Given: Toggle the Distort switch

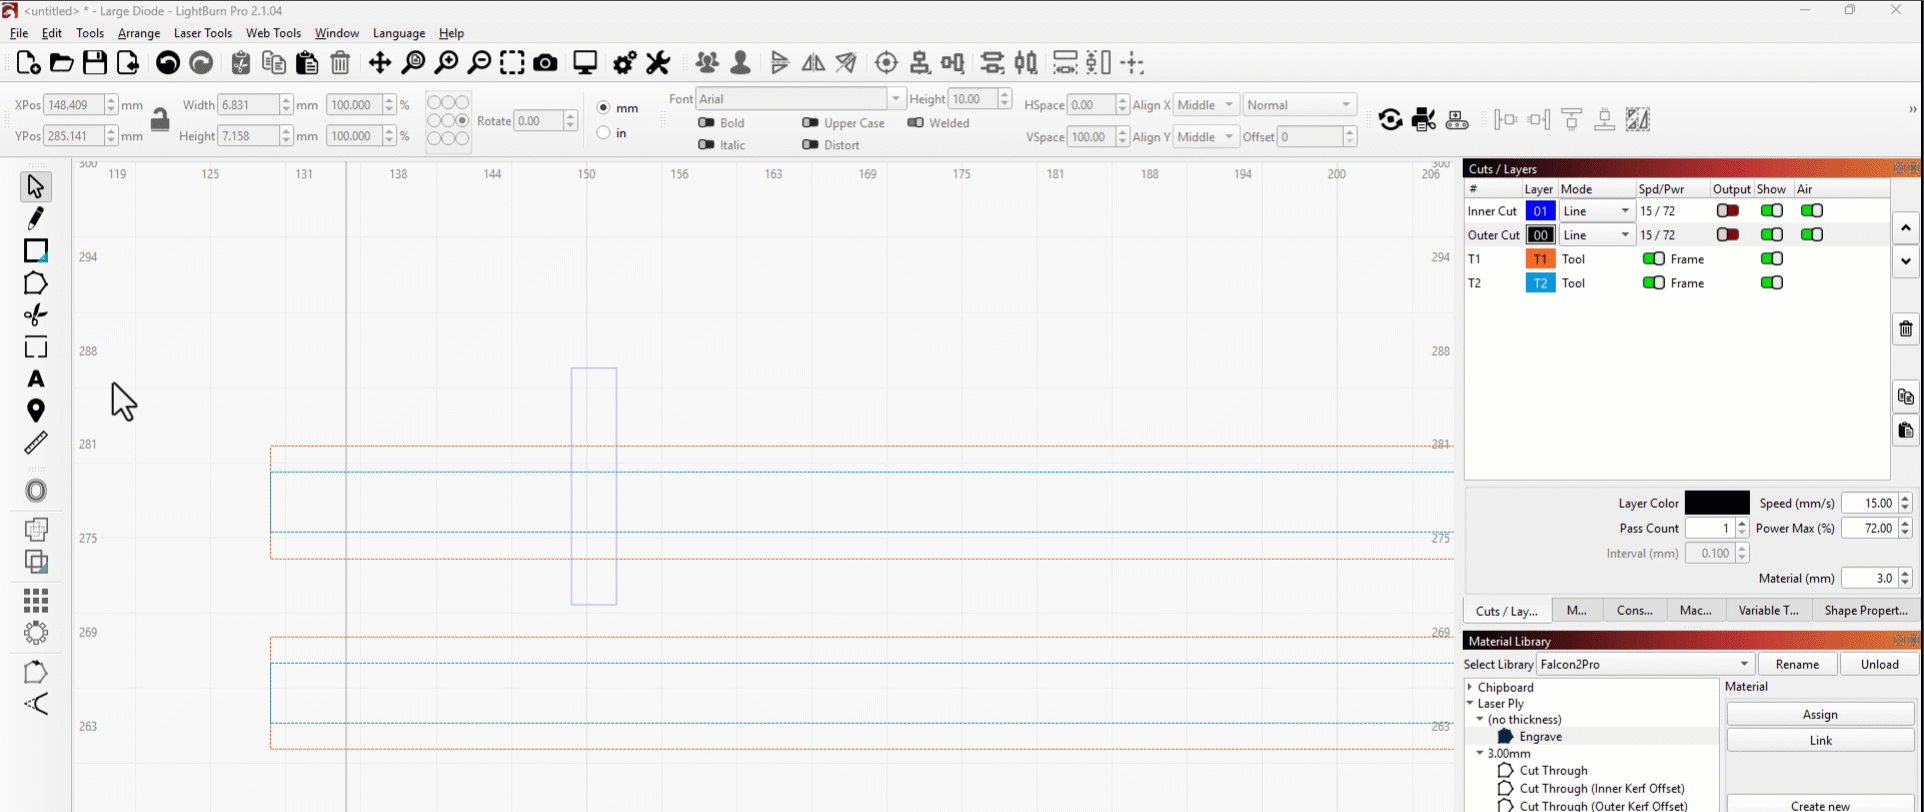Looking at the screenshot, I should coord(810,144).
